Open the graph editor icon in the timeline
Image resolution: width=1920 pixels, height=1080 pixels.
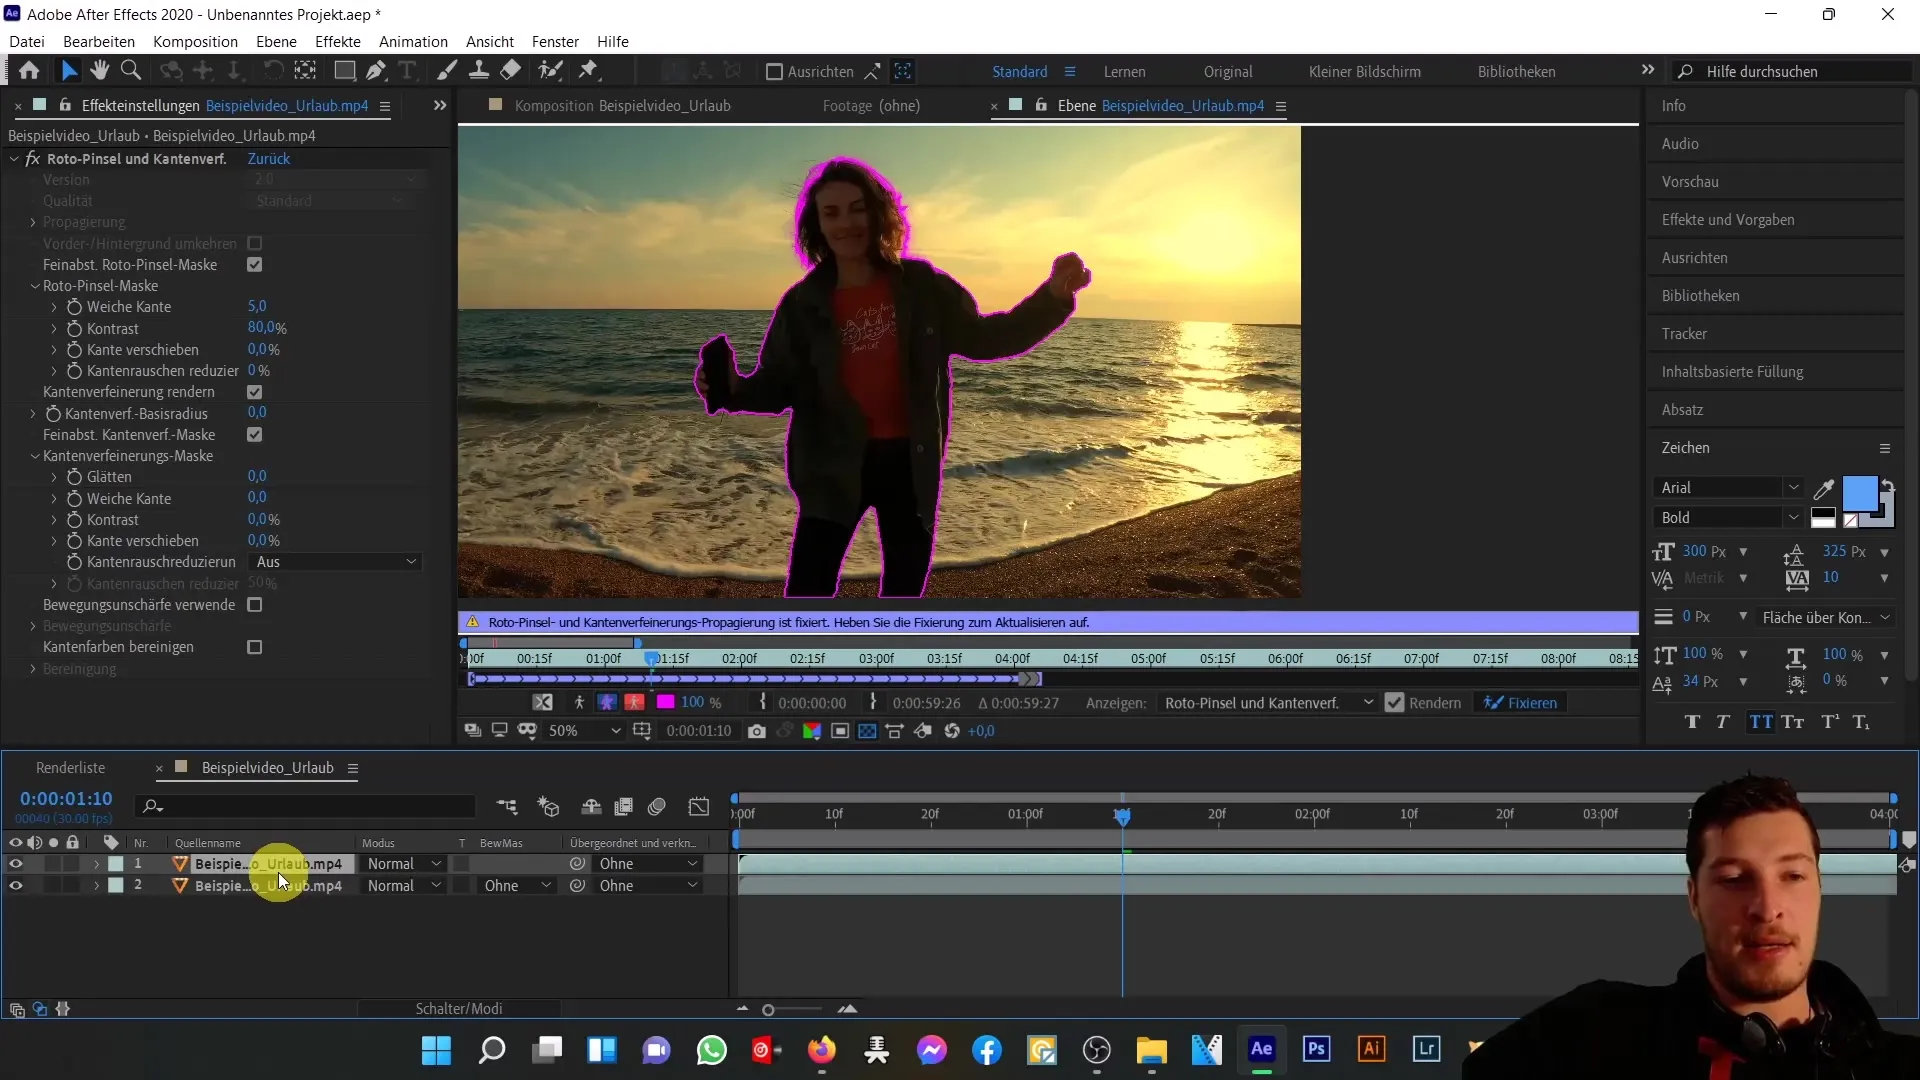[699, 807]
